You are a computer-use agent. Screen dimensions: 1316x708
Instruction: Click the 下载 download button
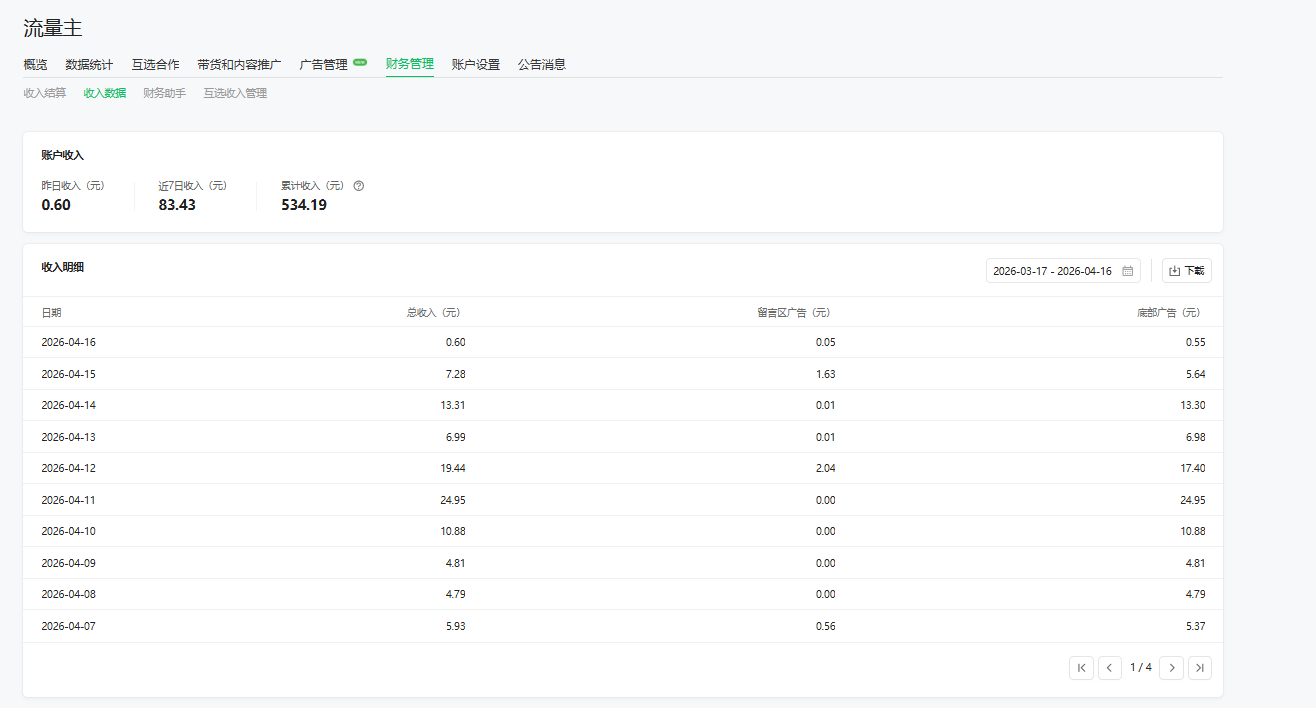(x=1186, y=271)
